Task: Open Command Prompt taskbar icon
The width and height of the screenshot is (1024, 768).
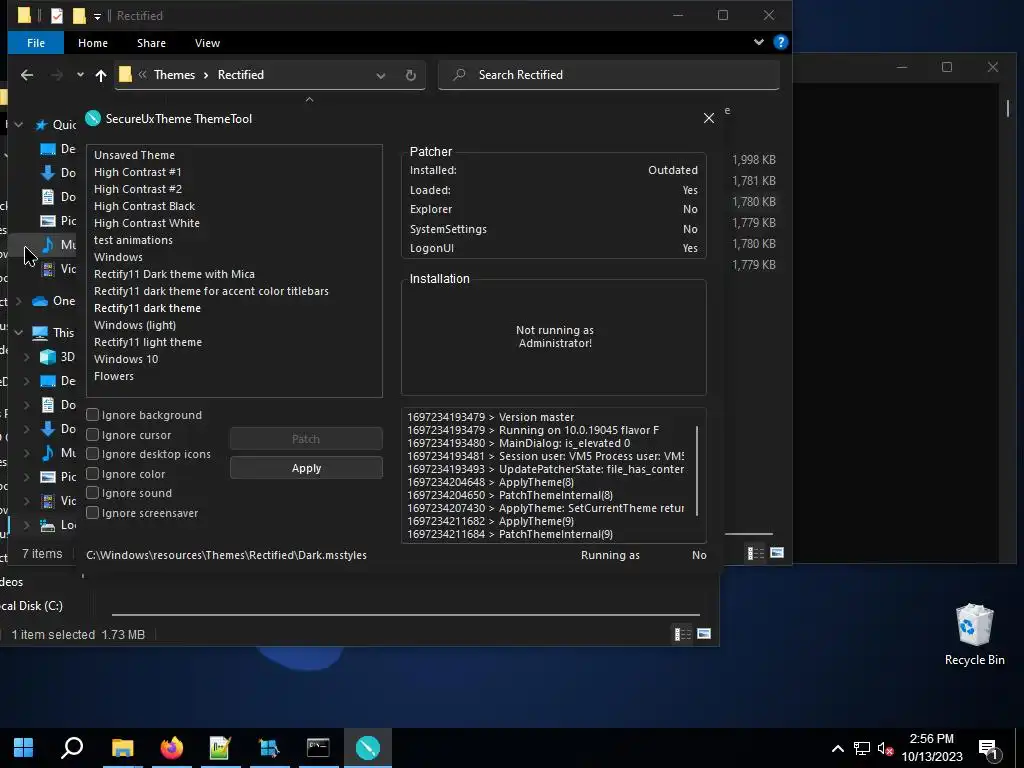Action: [318, 747]
